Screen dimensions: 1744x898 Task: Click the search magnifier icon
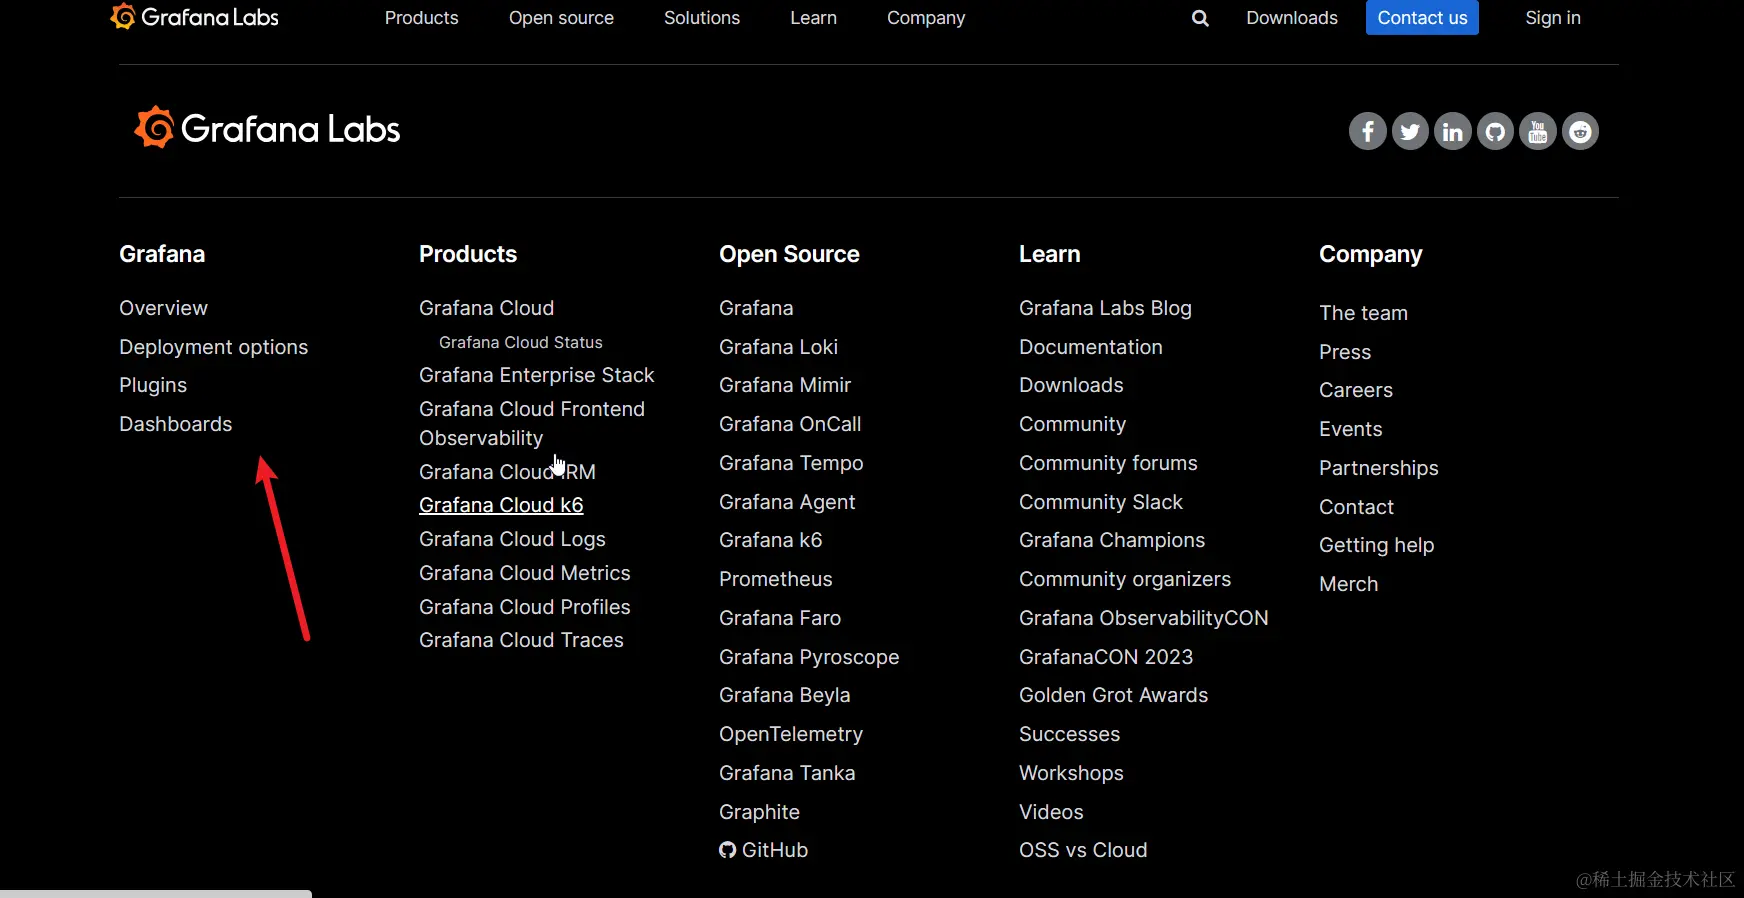pos(1200,18)
